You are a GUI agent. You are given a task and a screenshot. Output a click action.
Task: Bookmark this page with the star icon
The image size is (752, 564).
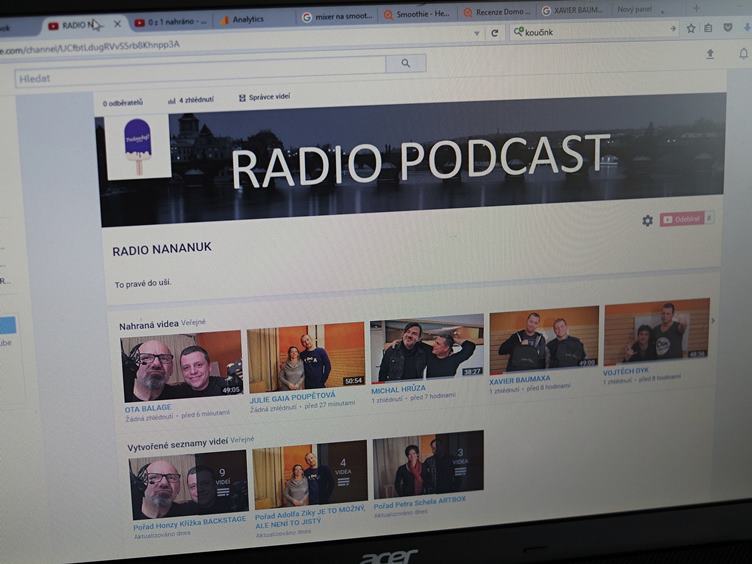tap(691, 29)
